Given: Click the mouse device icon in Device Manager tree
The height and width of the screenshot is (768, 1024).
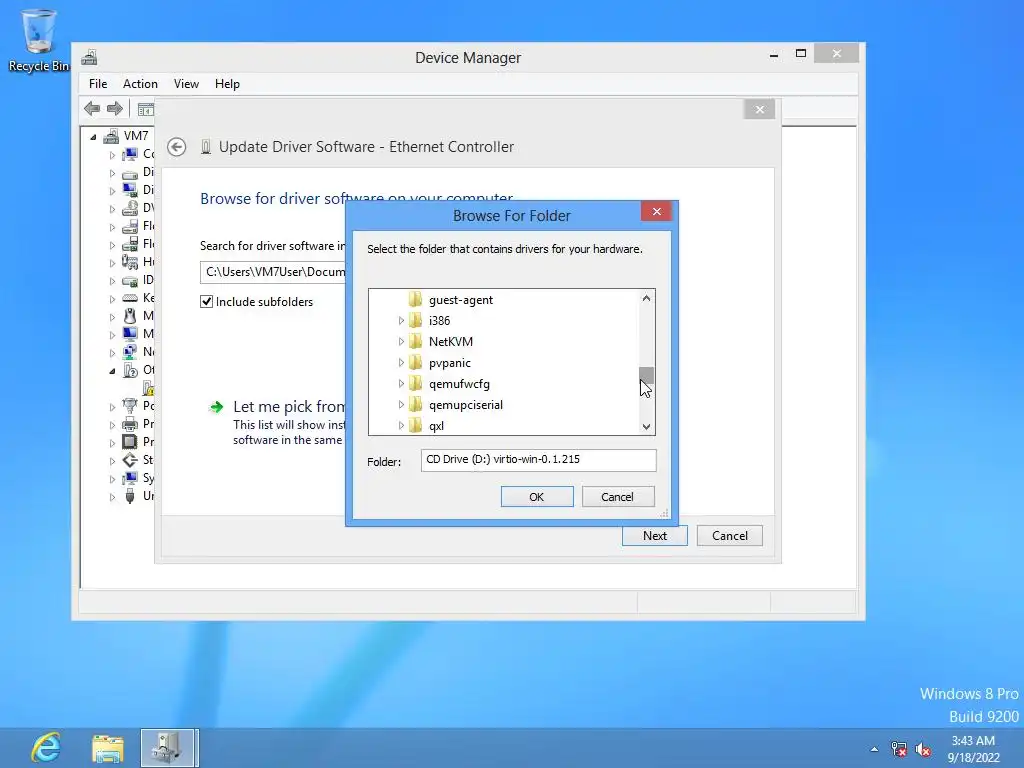Looking at the screenshot, I should (131, 316).
